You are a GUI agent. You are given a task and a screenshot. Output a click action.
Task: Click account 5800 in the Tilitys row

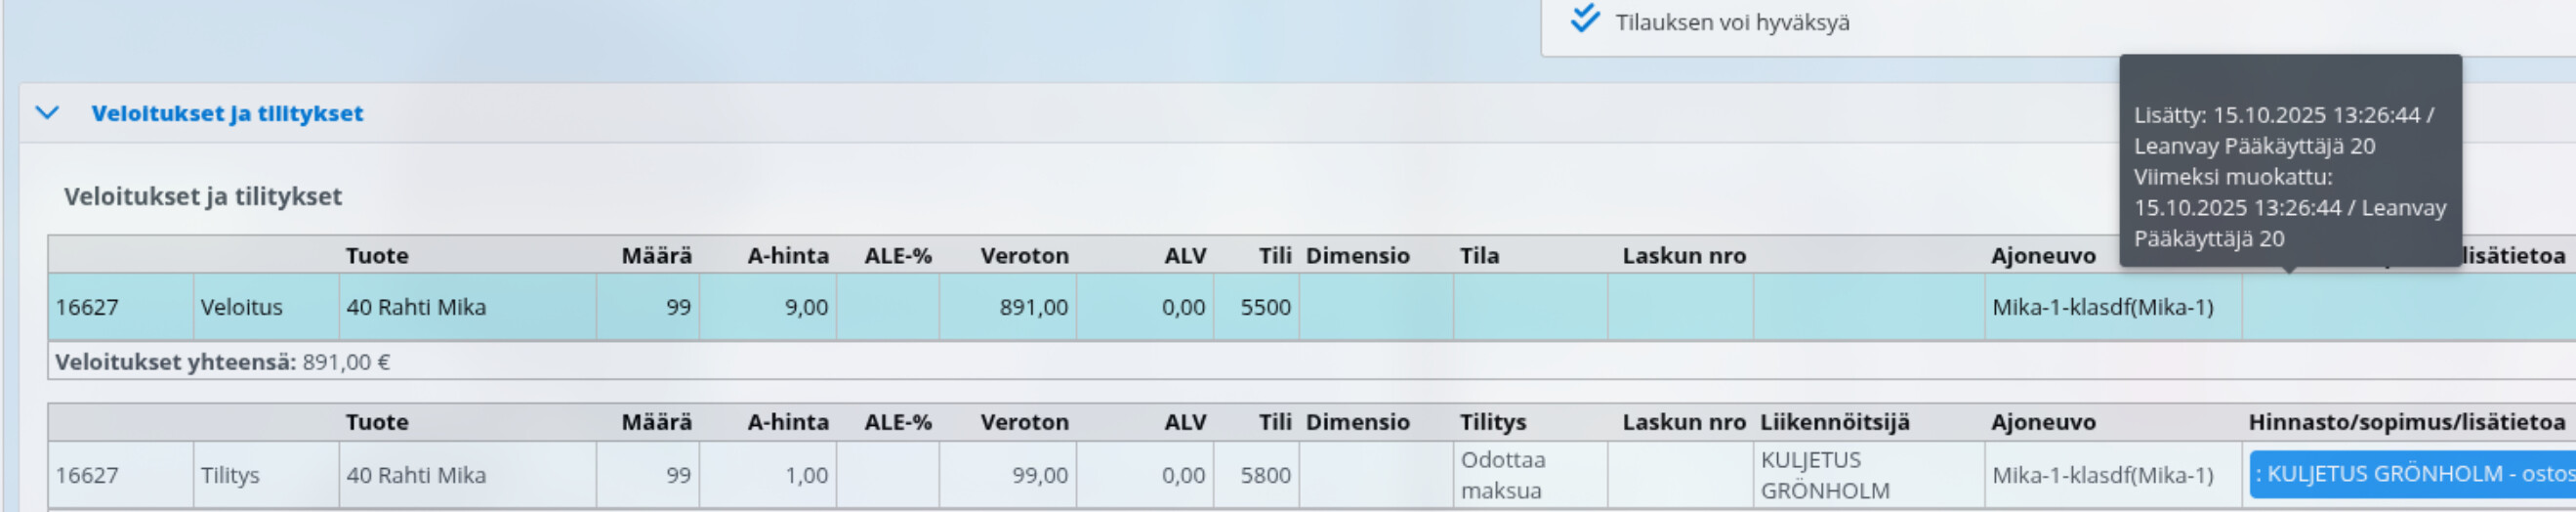pyautogui.click(x=1265, y=475)
